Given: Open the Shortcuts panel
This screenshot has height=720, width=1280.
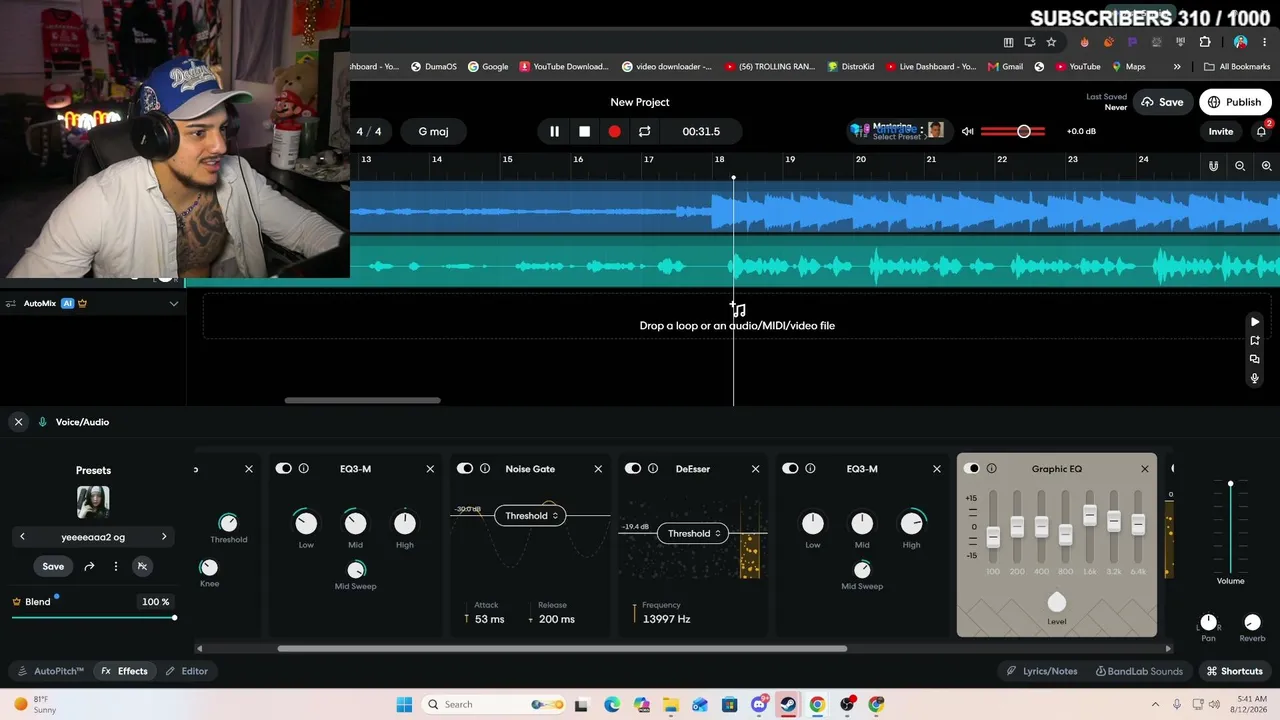Looking at the screenshot, I should 1235,671.
